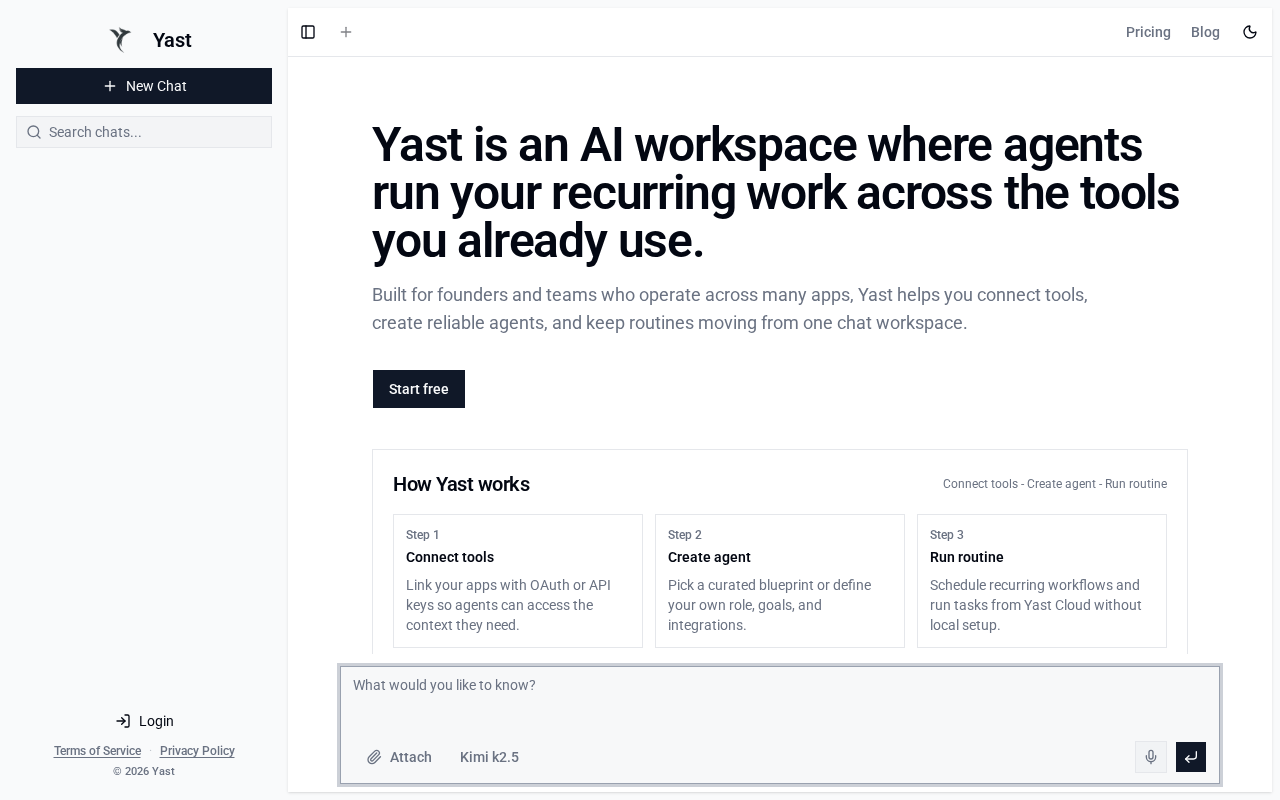The width and height of the screenshot is (1280, 800).
Task: Click in the 'What would you like to know?' box
Action: click(780, 700)
